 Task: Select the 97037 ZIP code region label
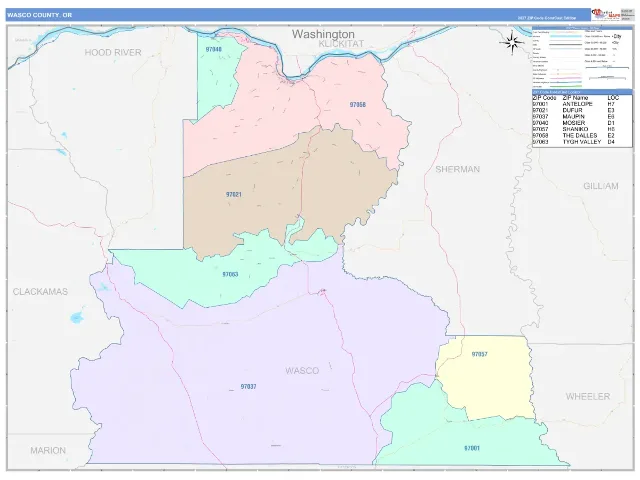click(248, 387)
